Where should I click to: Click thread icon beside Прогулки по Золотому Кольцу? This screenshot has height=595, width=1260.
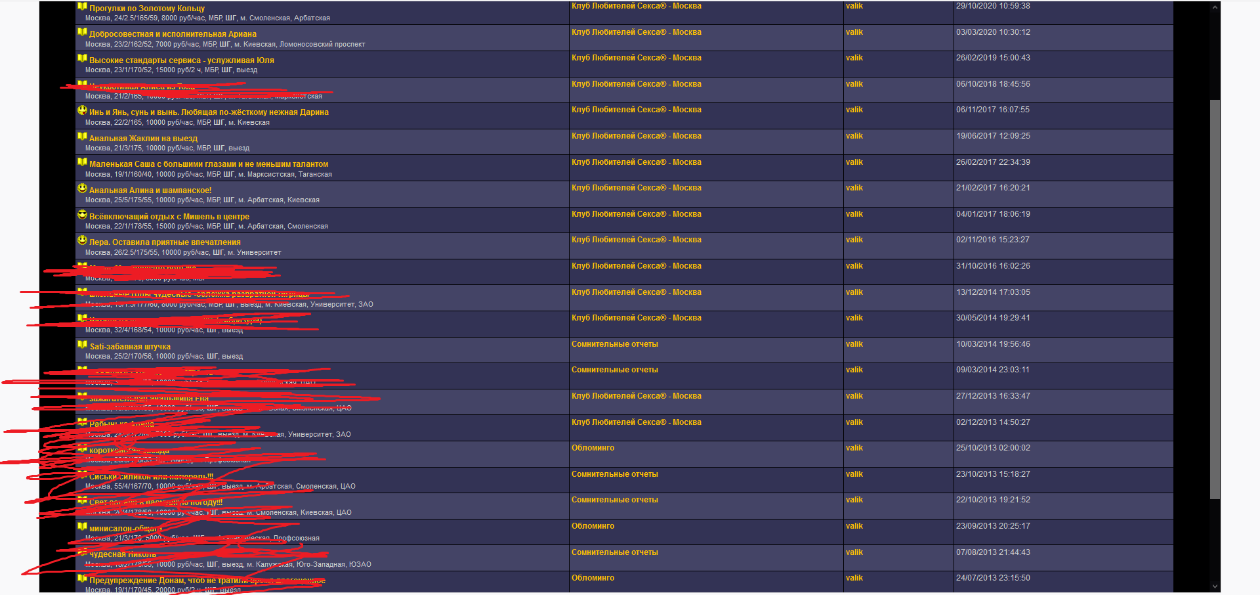point(82,8)
